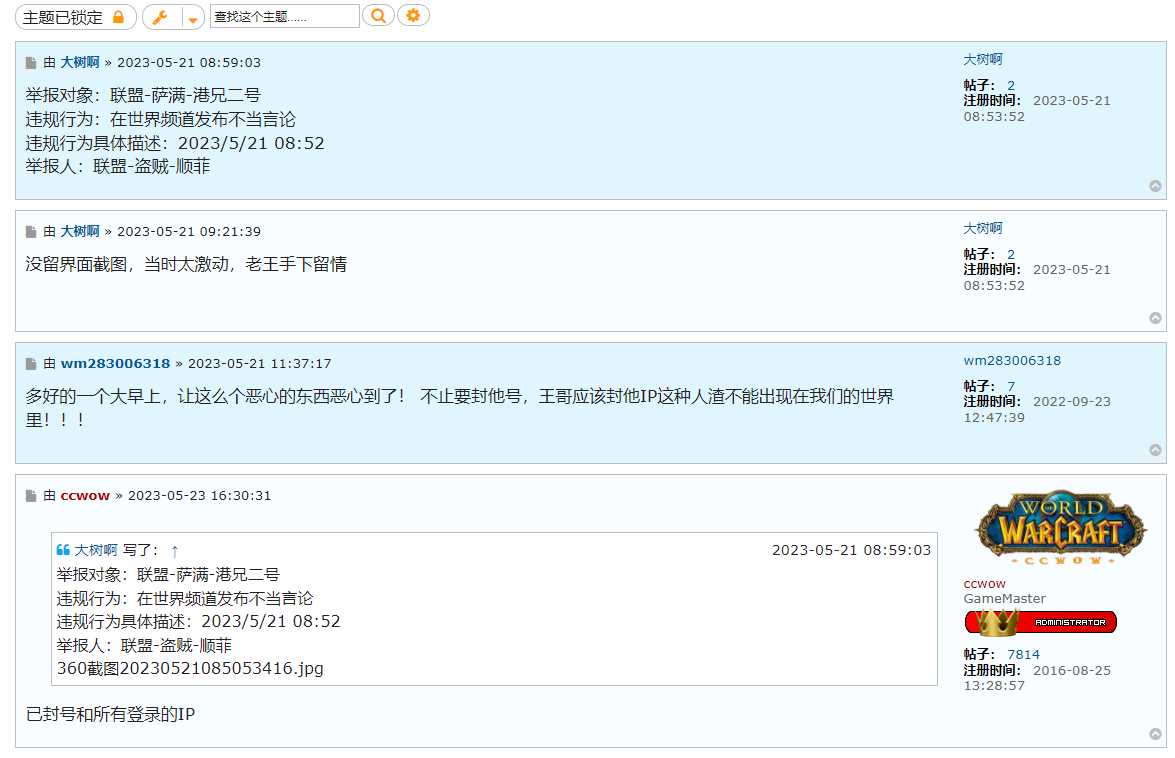Click the page icon beside wm283006318's post
Image resolution: width=1175 pixels, height=758 pixels.
pyautogui.click(x=30, y=364)
